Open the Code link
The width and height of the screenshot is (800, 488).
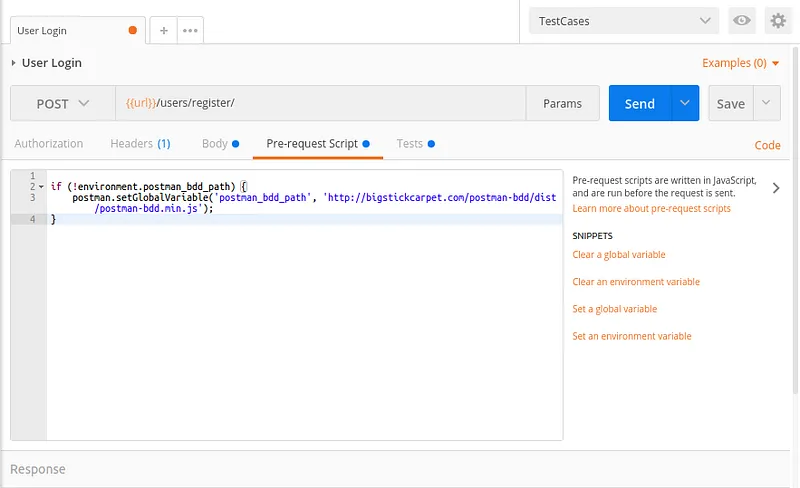coord(767,145)
